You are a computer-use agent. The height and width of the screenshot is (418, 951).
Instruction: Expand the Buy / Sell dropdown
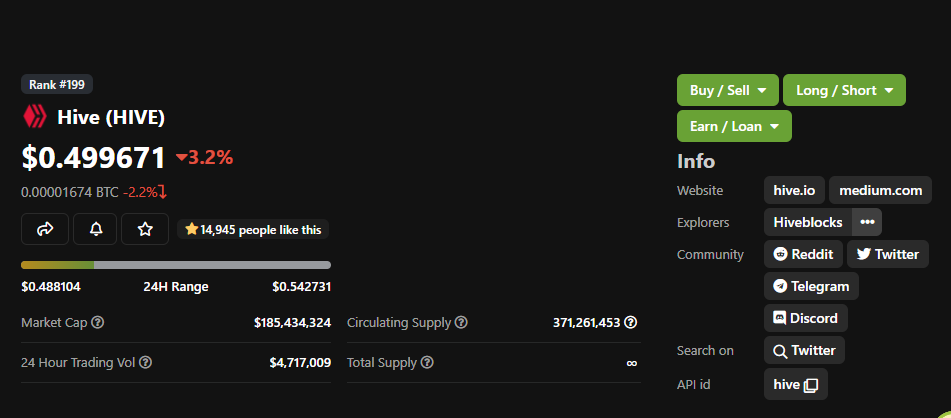[728, 90]
